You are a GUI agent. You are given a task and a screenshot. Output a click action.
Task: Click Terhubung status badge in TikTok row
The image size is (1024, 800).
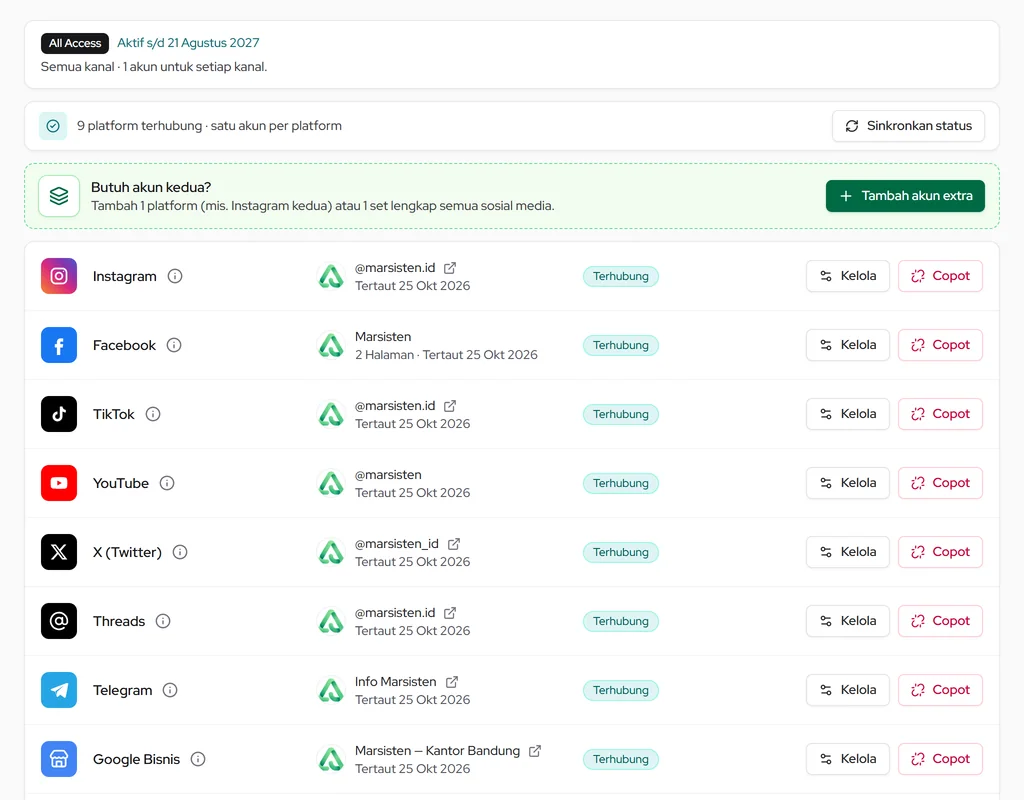pos(620,414)
